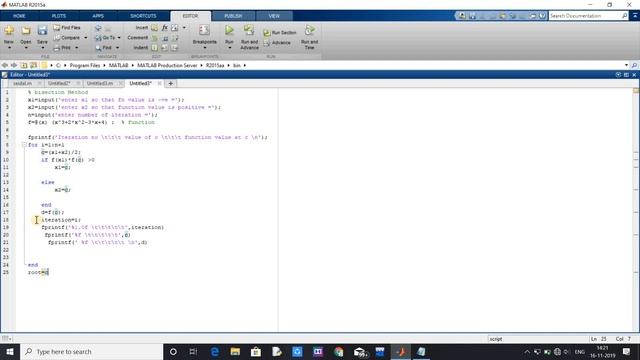
Task: Click the back arrow in address bar
Action: [5, 65]
